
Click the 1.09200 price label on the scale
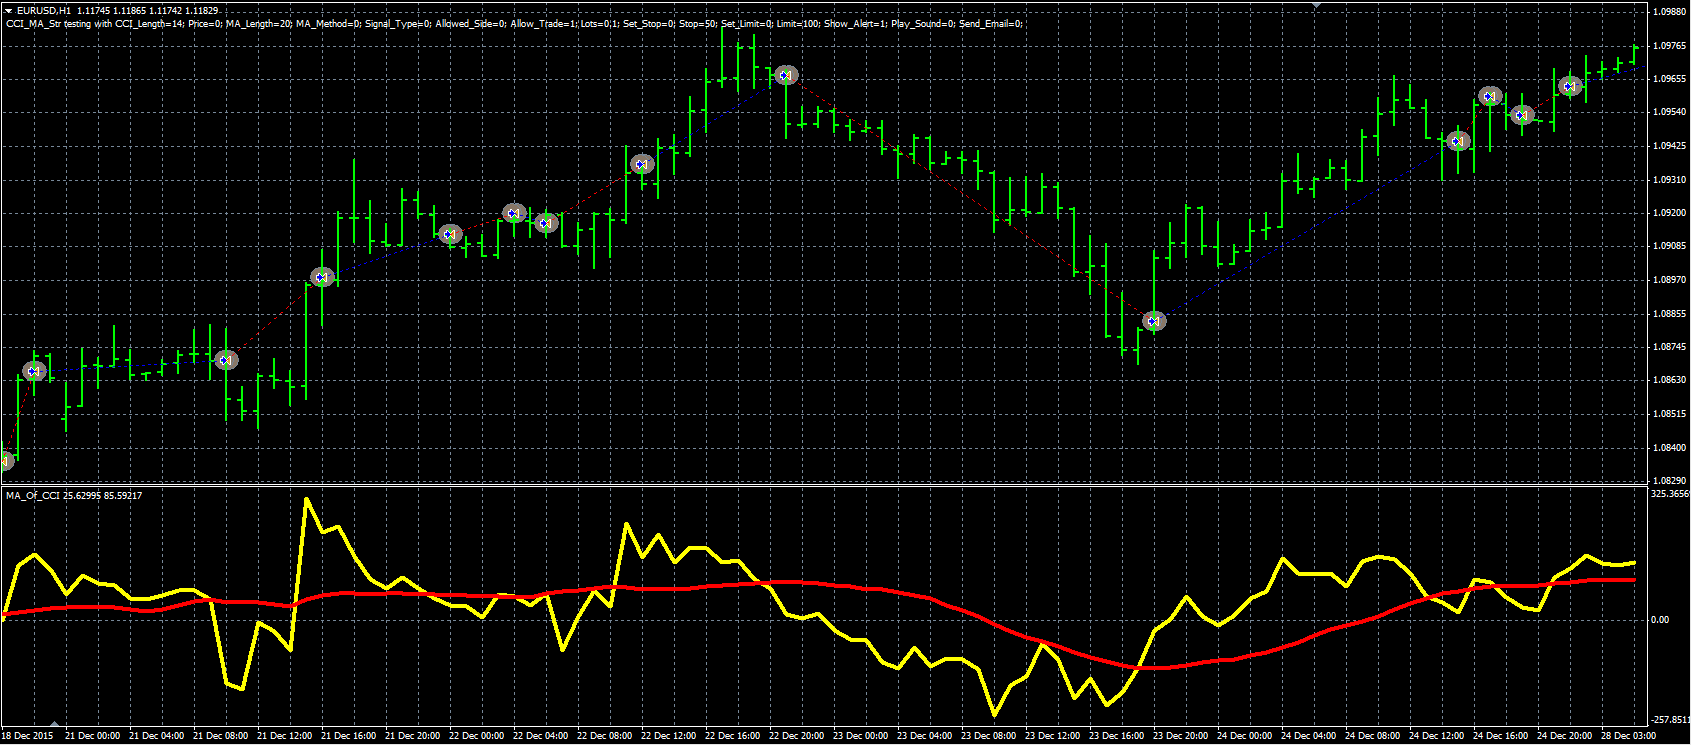click(1669, 213)
